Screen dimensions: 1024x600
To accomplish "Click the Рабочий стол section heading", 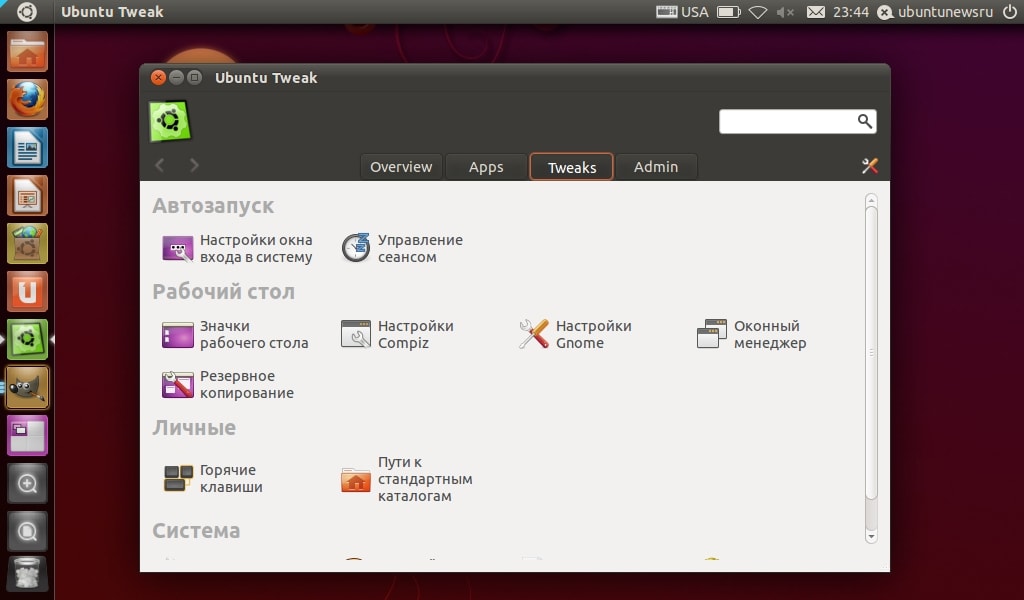I will pos(223,291).
